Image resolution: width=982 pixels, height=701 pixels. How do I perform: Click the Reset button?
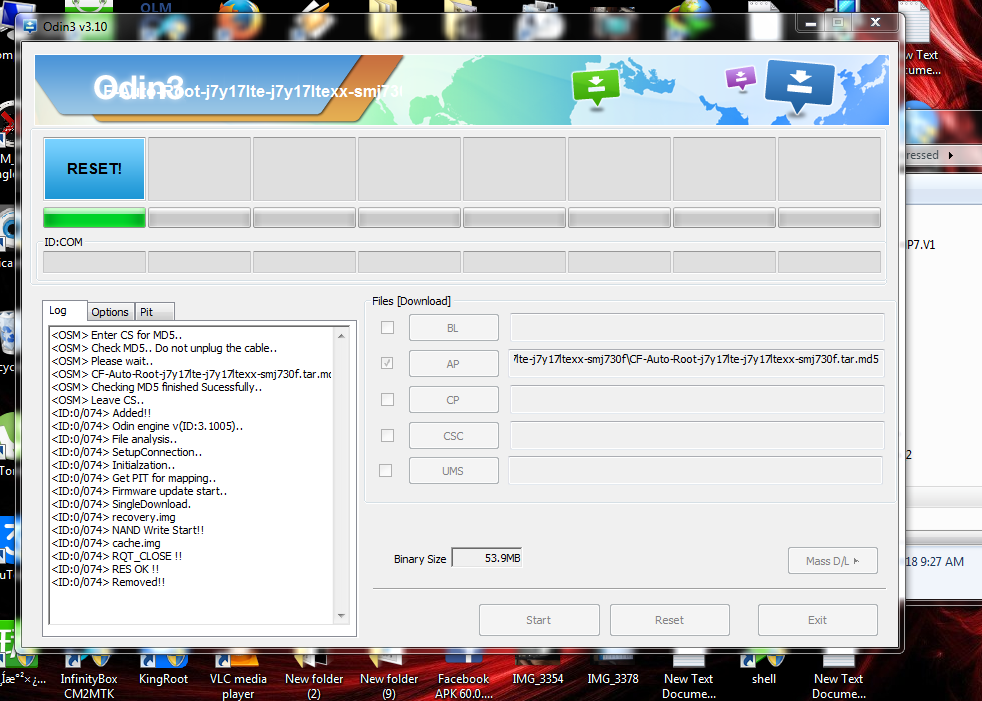pos(669,620)
